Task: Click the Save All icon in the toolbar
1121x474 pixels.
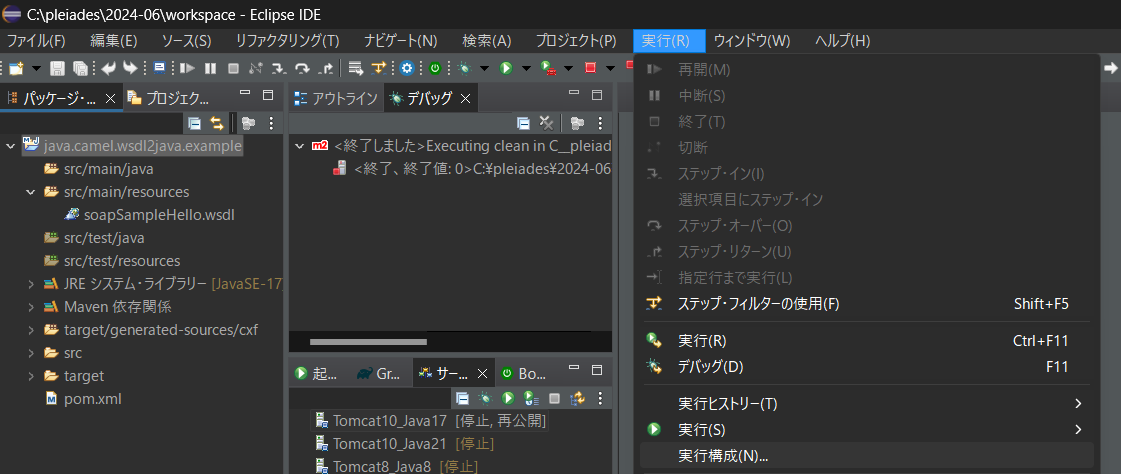Action: point(81,68)
